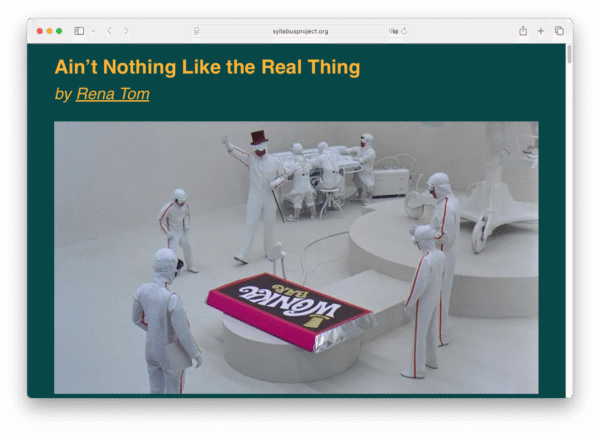The height and width of the screenshot is (434, 600).
Task: Click the translate icon in address bar
Action: click(393, 31)
